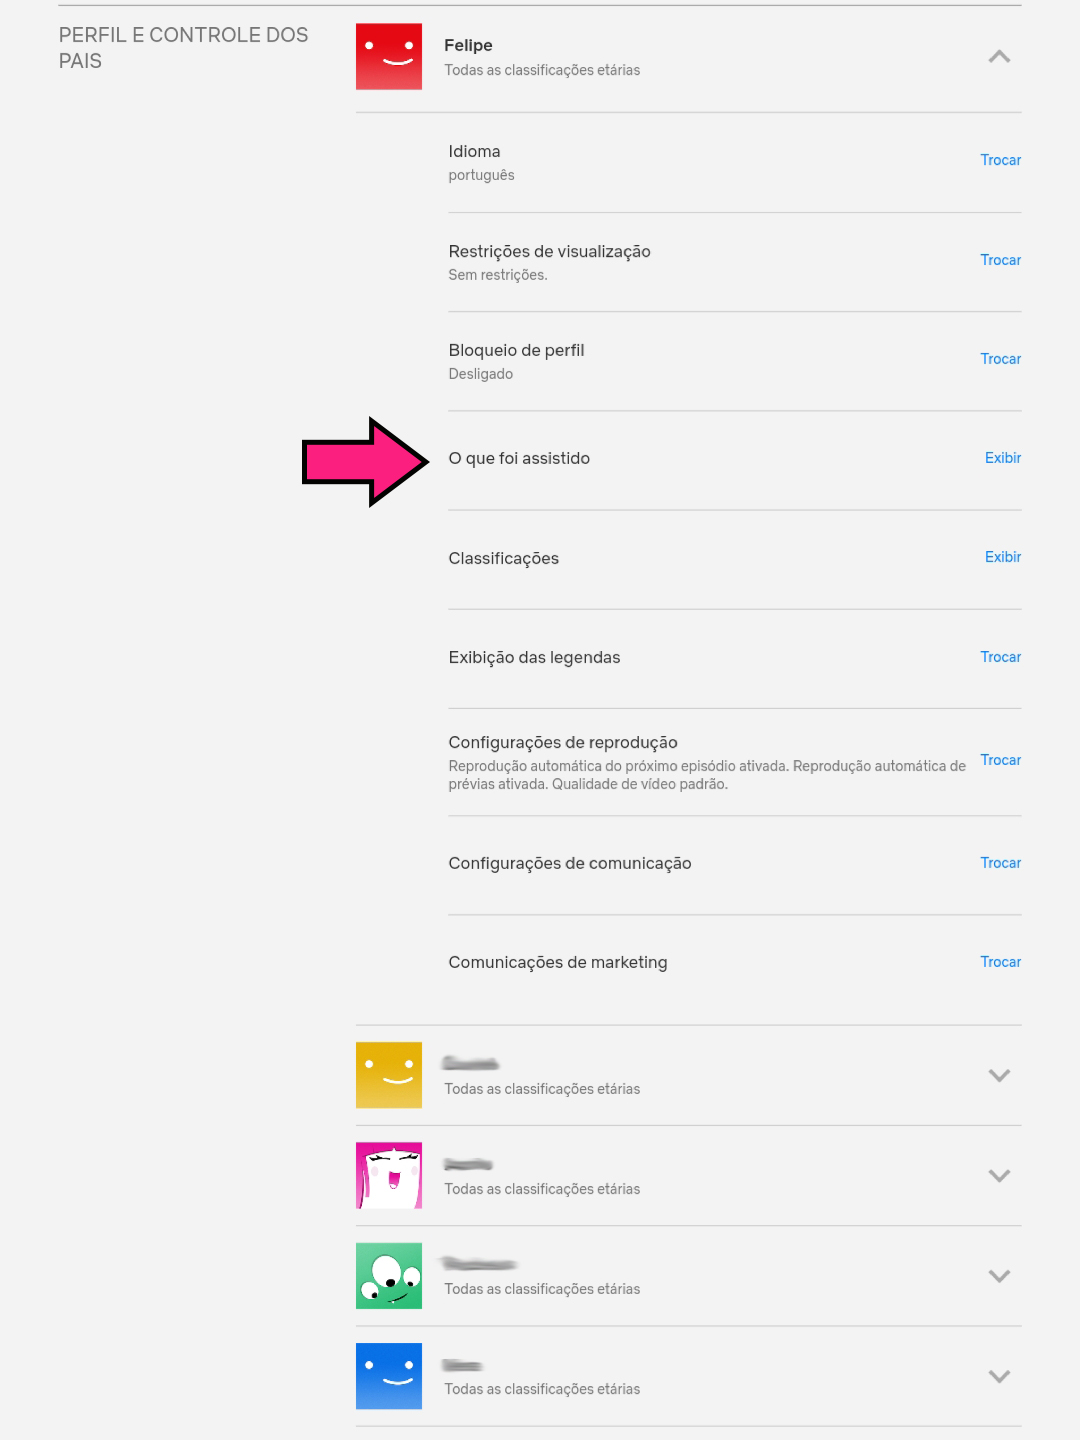The height and width of the screenshot is (1440, 1080).
Task: Show the O que foi assistido history
Action: tap(1002, 458)
